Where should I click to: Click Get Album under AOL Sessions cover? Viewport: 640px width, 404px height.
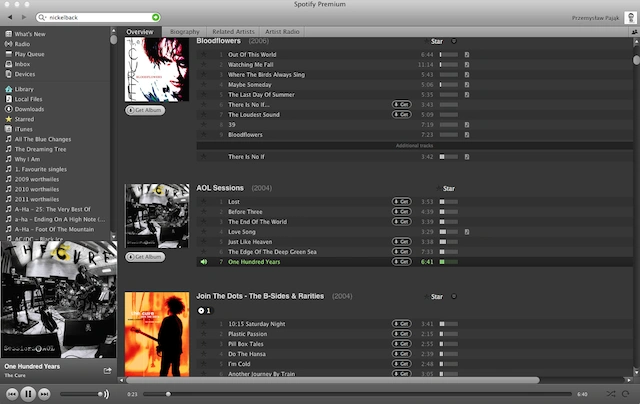145,257
